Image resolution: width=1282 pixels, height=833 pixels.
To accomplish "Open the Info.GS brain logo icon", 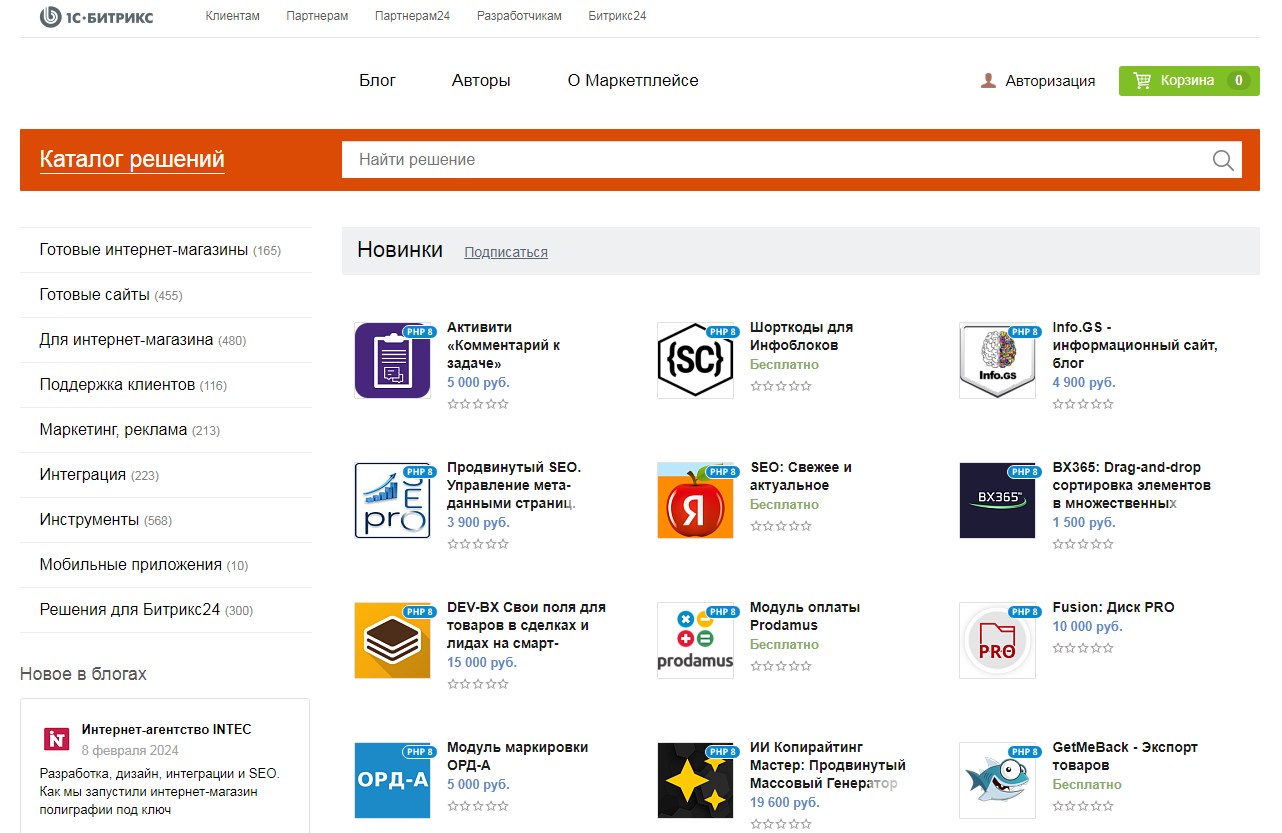I will tap(997, 360).
